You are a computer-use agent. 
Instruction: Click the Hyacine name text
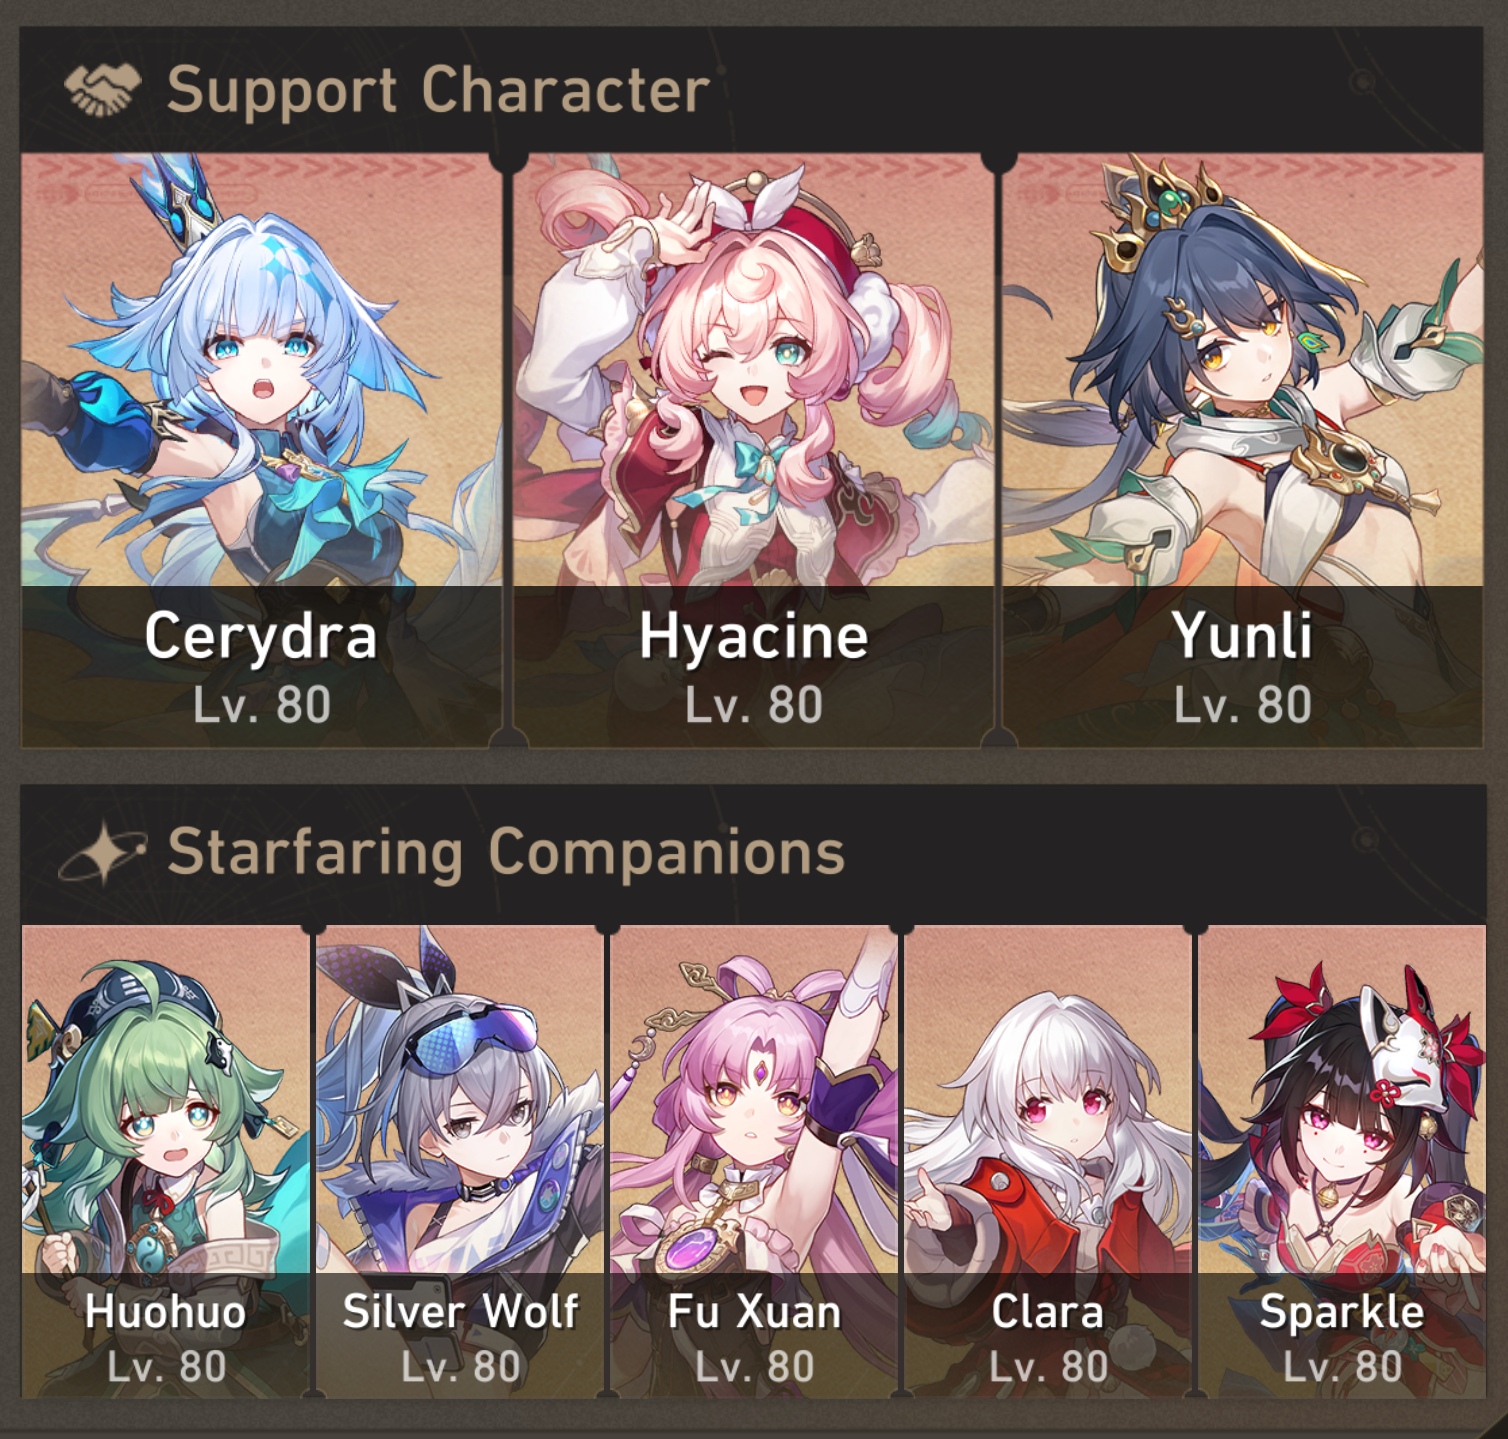tap(754, 637)
